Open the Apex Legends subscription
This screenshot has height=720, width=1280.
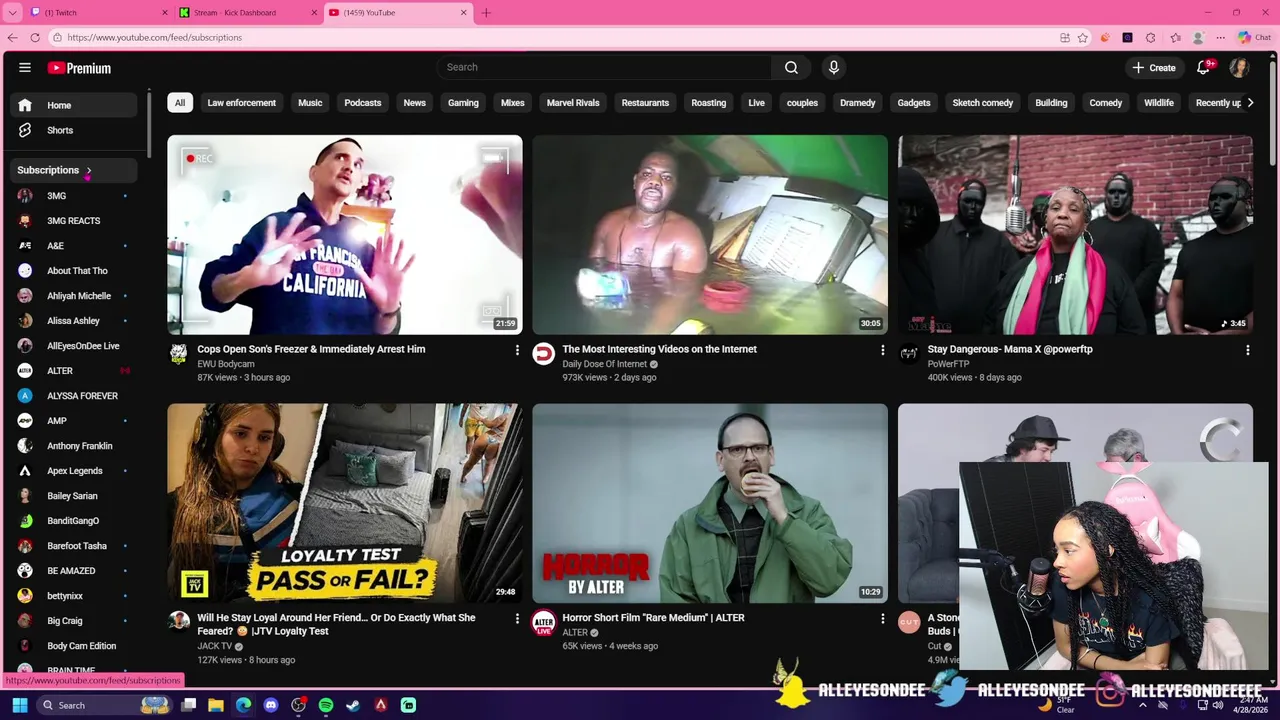click(74, 471)
